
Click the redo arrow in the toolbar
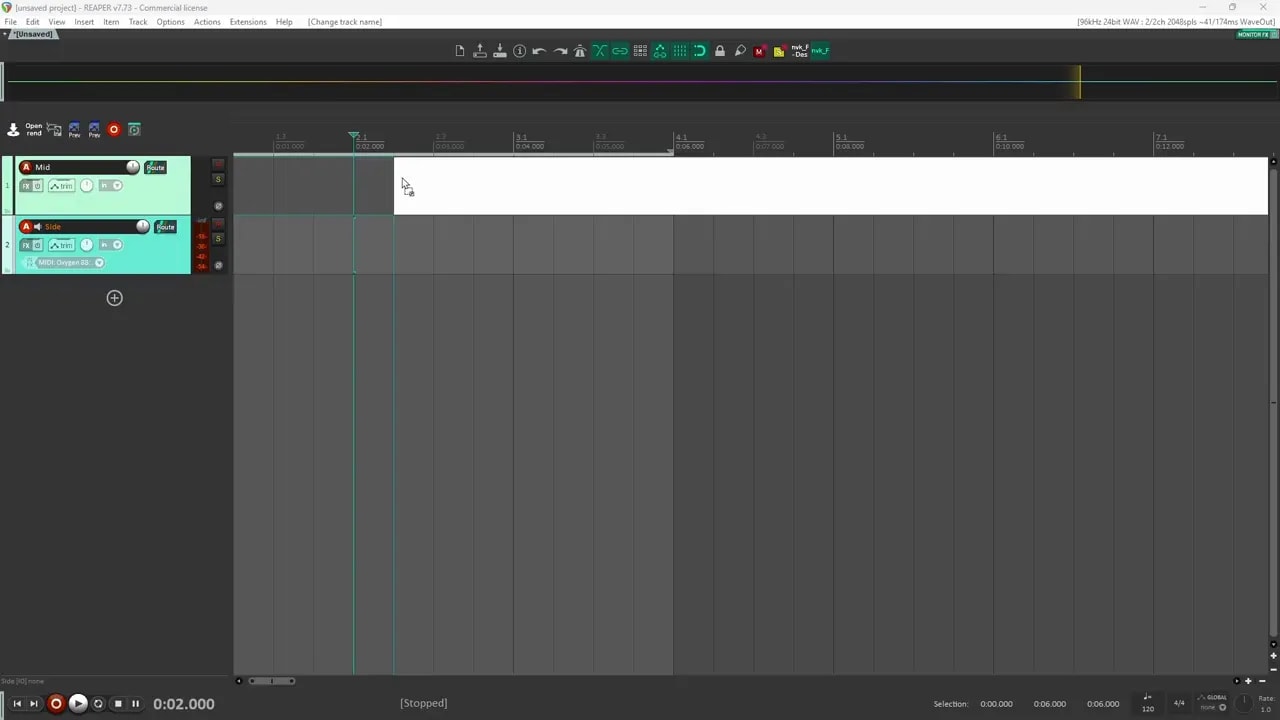pos(560,51)
